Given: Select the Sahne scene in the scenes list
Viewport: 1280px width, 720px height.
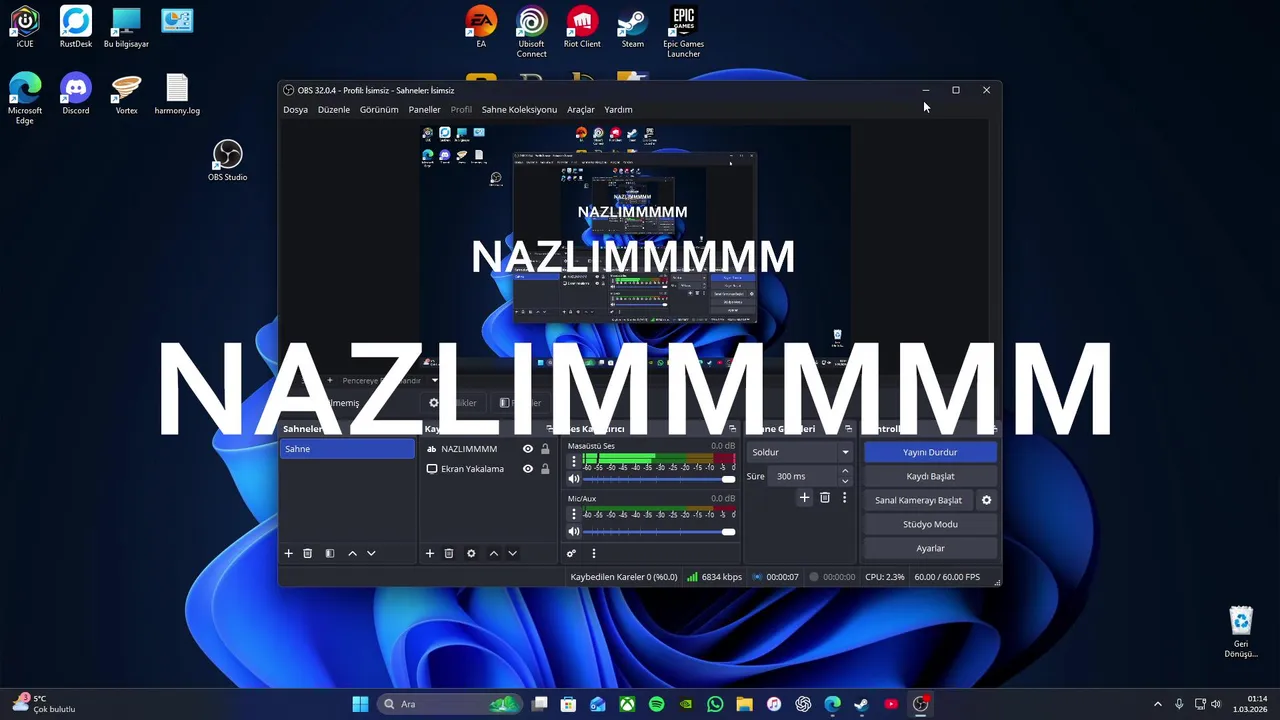Looking at the screenshot, I should tap(347, 449).
